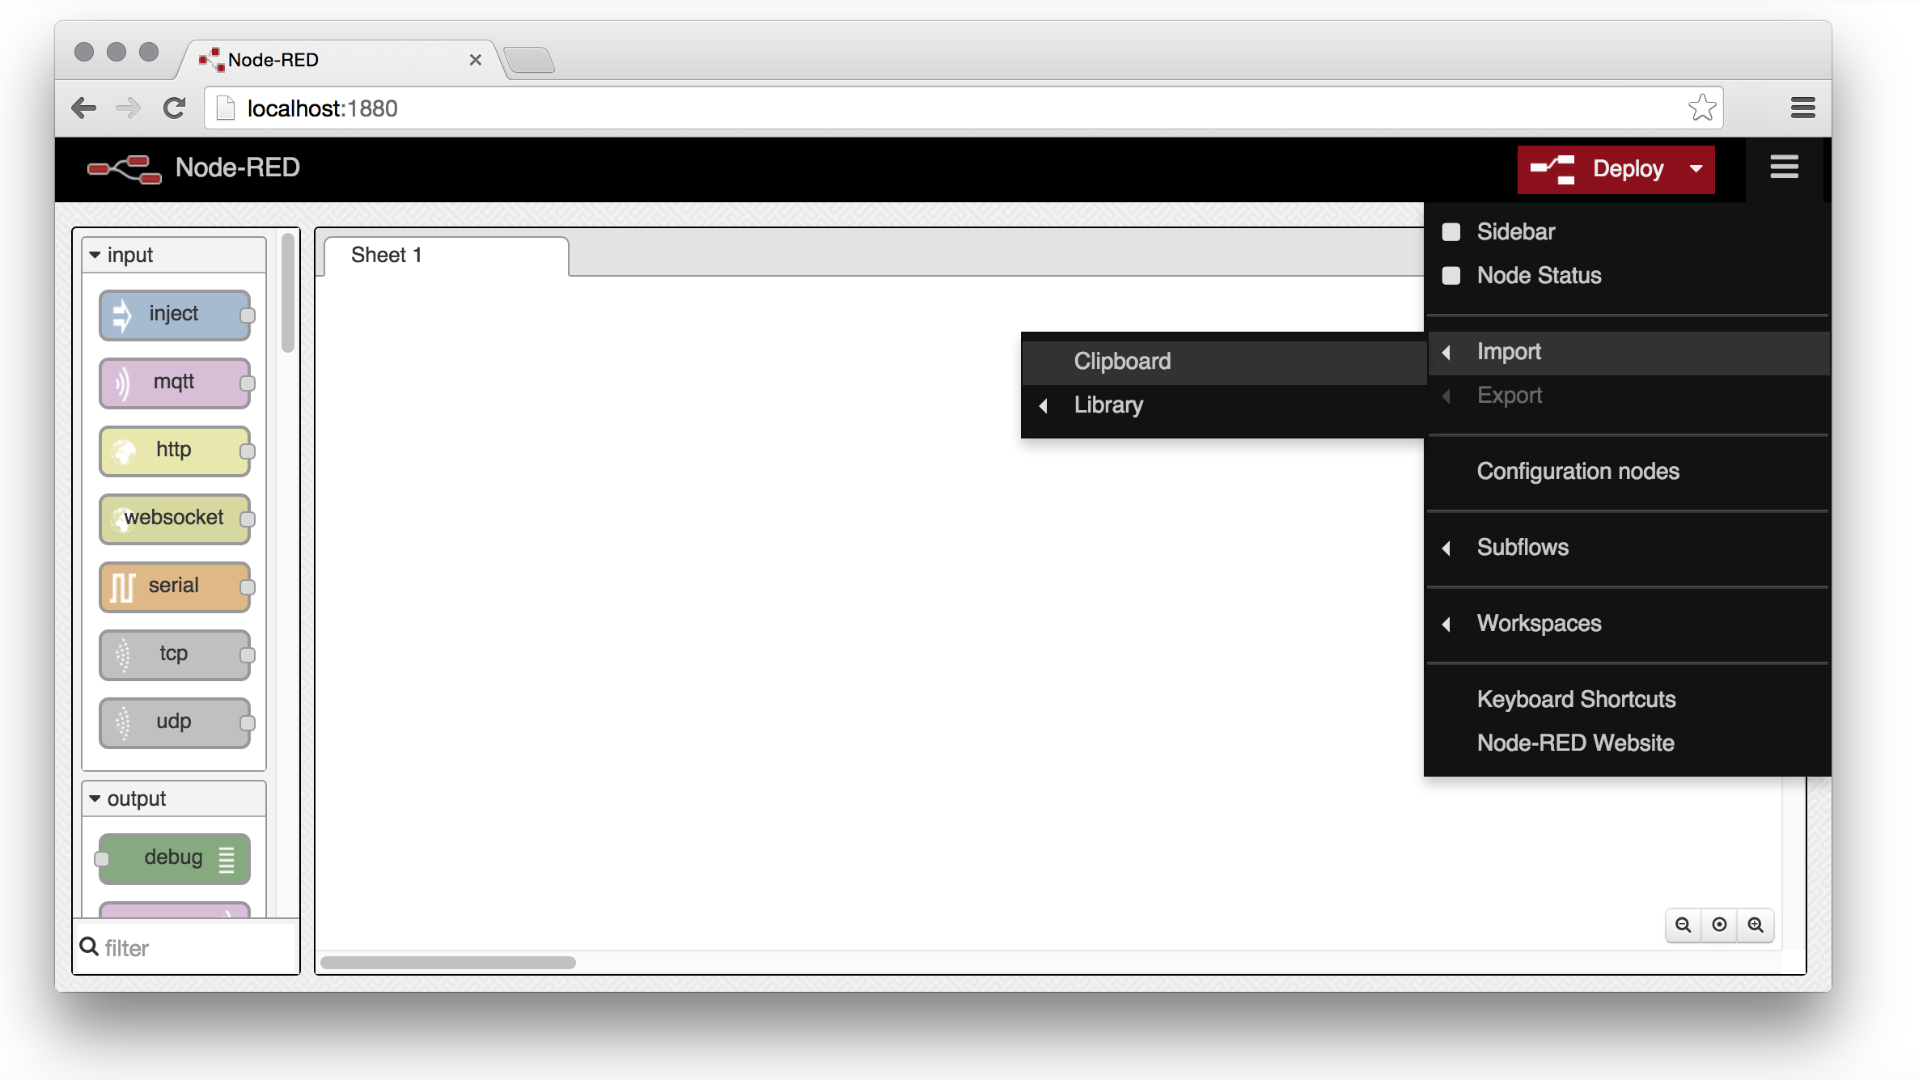Select Library import option
The height and width of the screenshot is (1080, 1920).
1108,405
